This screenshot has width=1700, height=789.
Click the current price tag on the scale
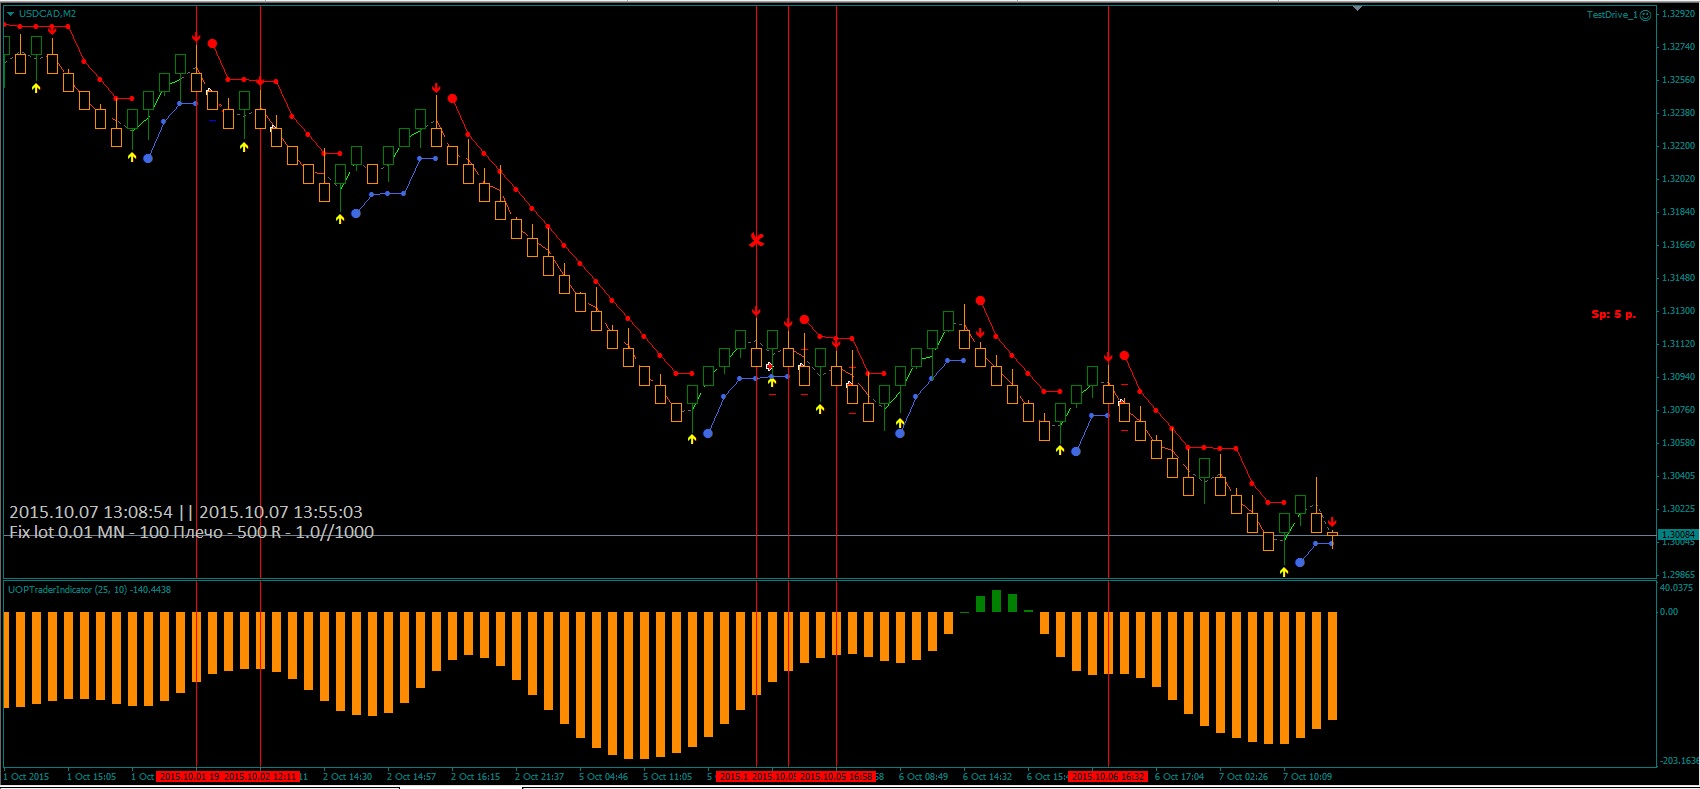(x=1677, y=536)
